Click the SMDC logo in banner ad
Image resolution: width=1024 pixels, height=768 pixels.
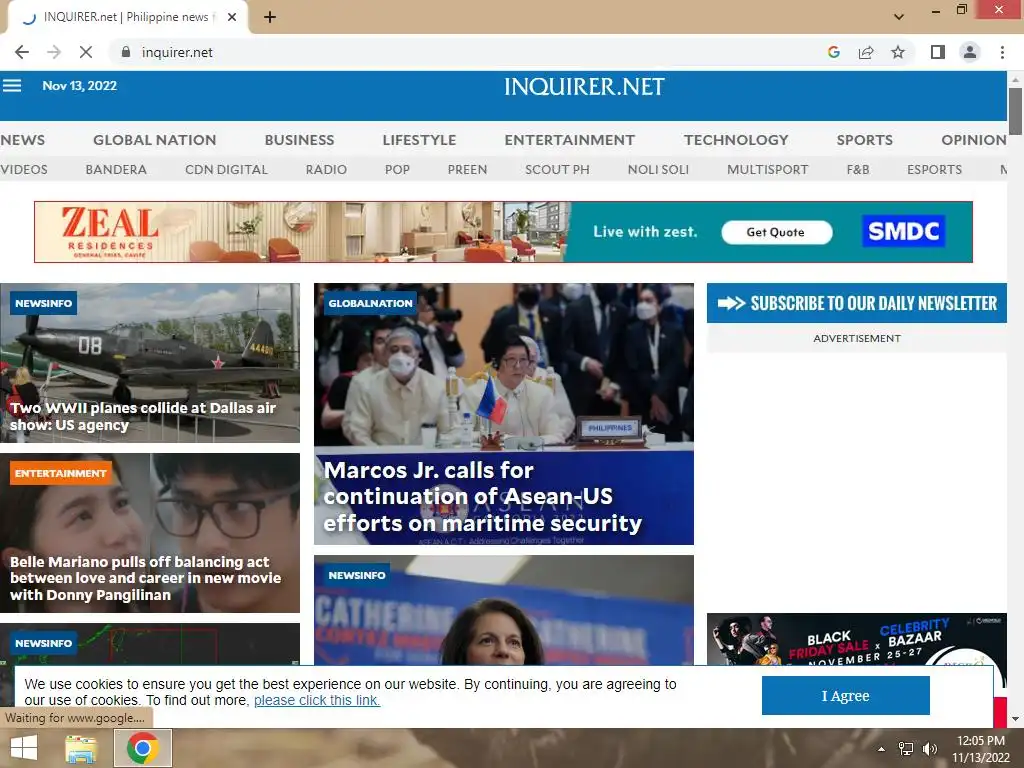point(903,231)
